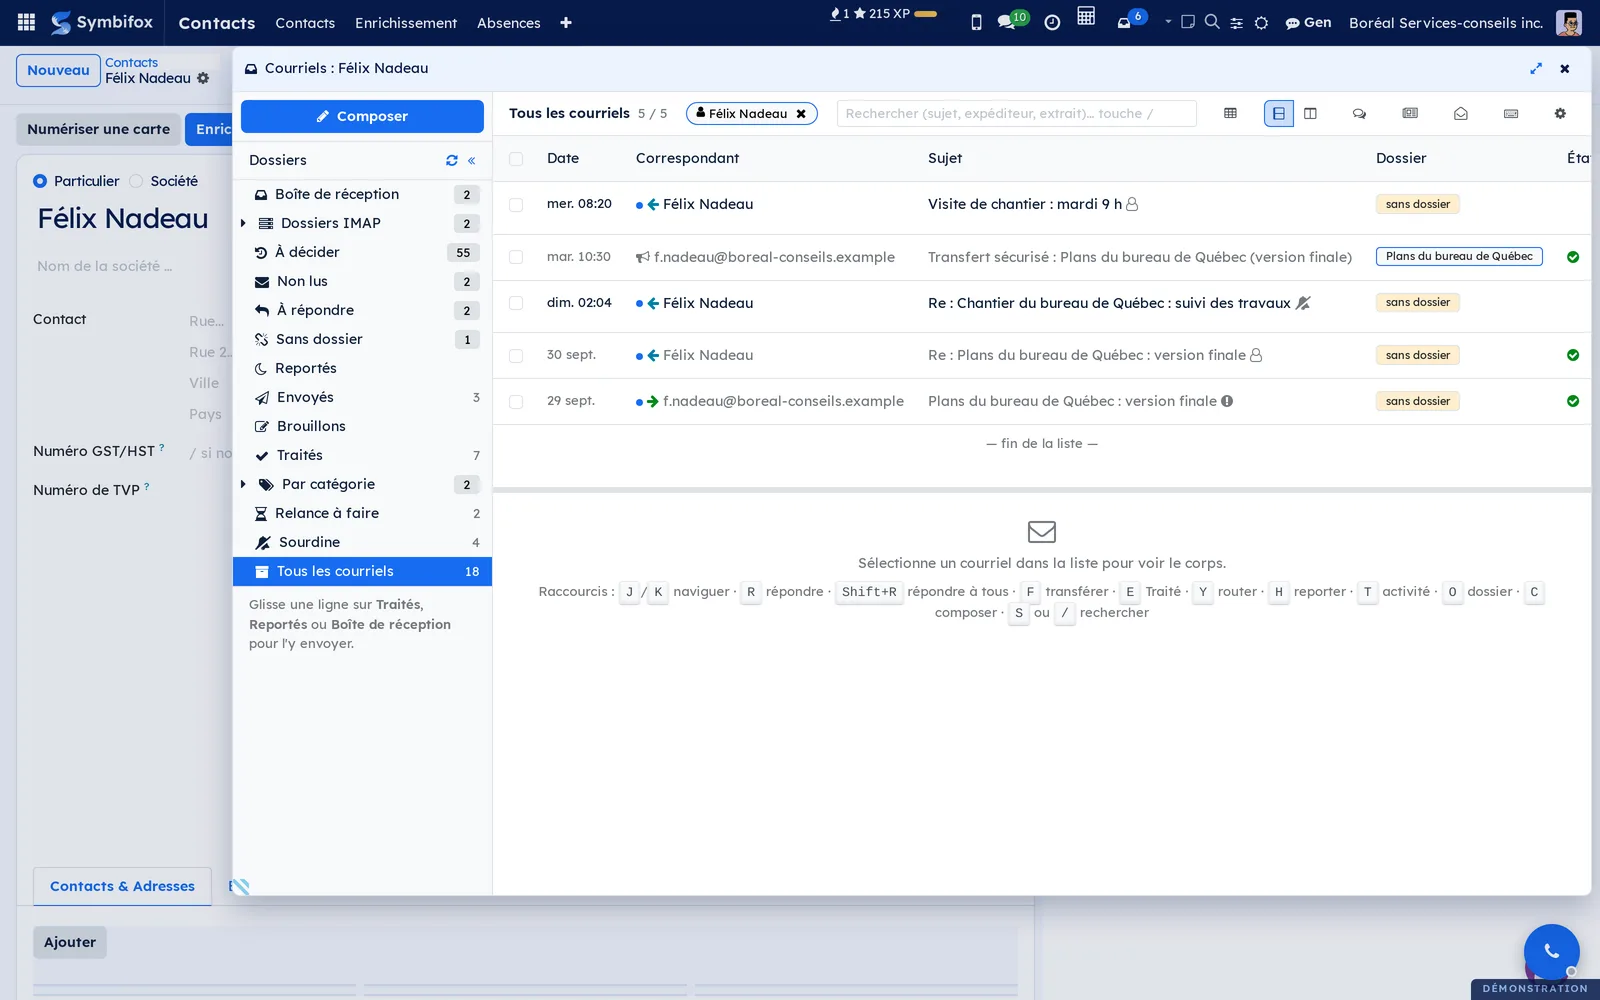Screen dimensions: 1600x1000
Task: Expand the Dossiers IMAP folder tree
Action: pyautogui.click(x=243, y=223)
